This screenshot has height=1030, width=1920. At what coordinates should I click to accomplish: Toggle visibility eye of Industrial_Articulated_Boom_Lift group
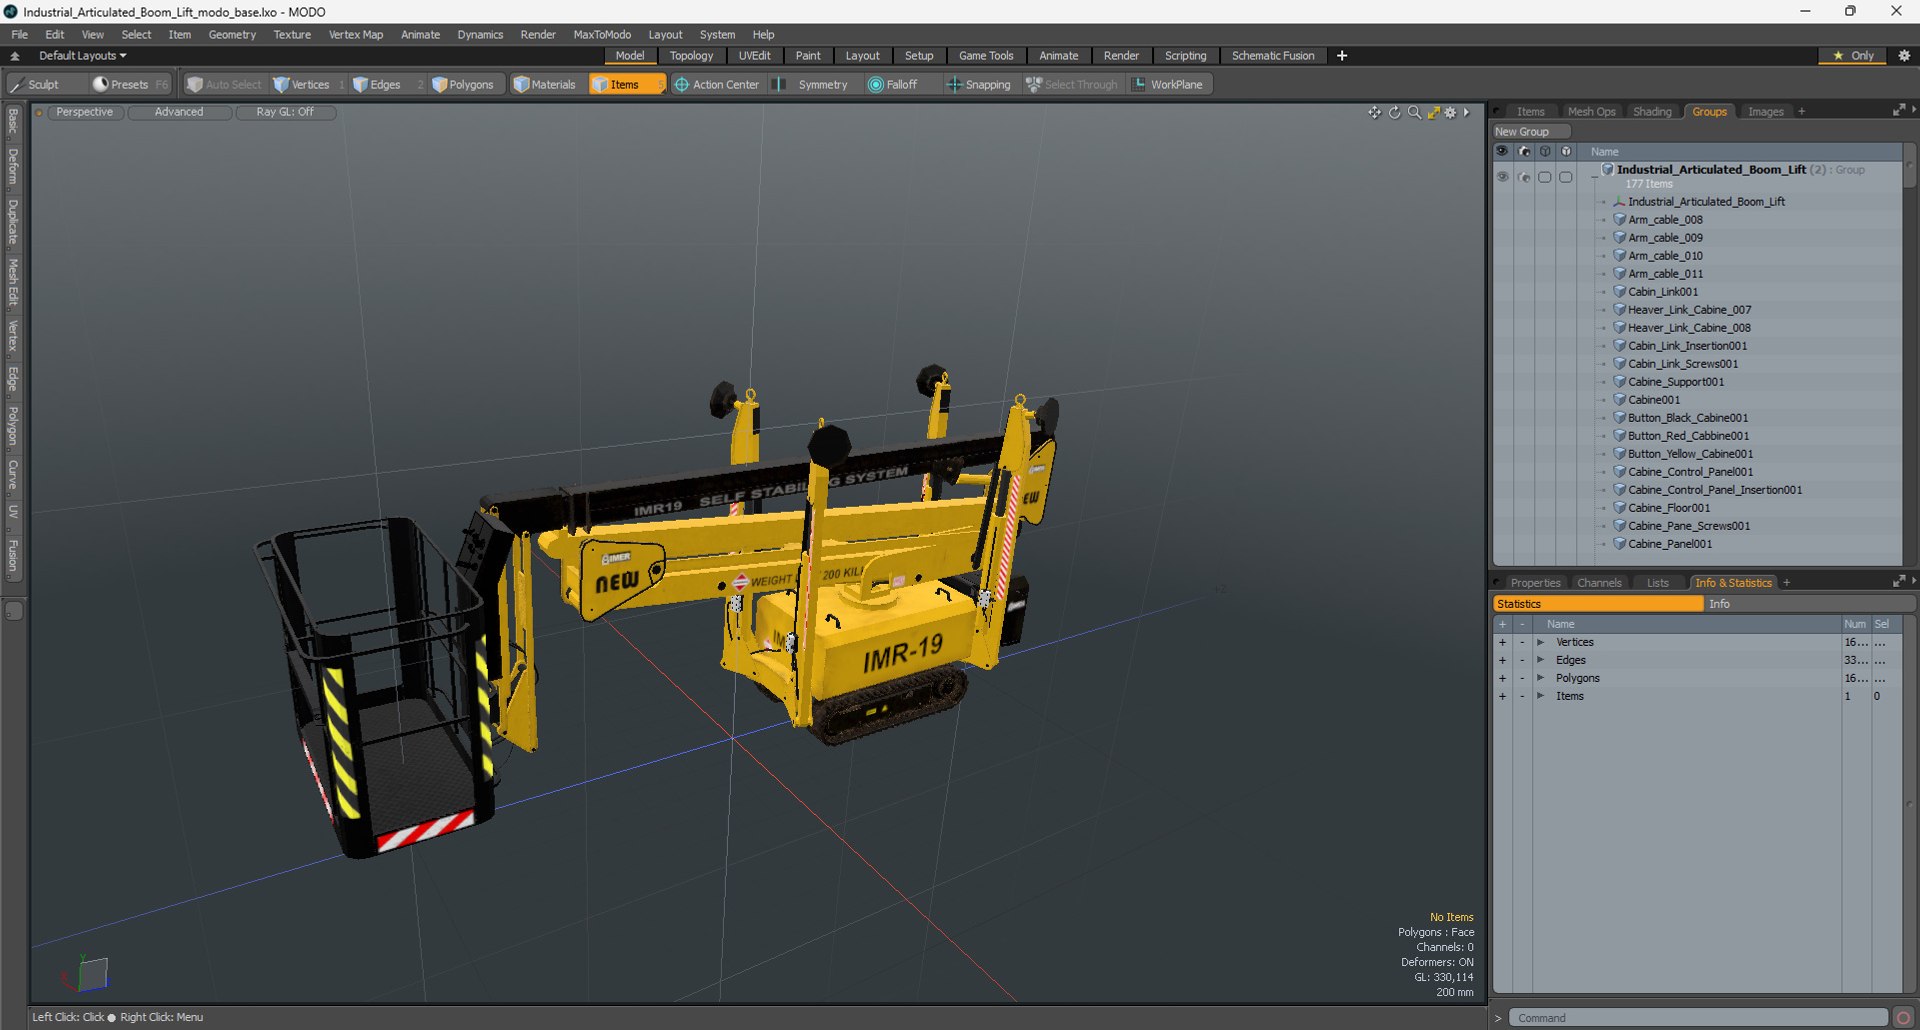point(1502,177)
